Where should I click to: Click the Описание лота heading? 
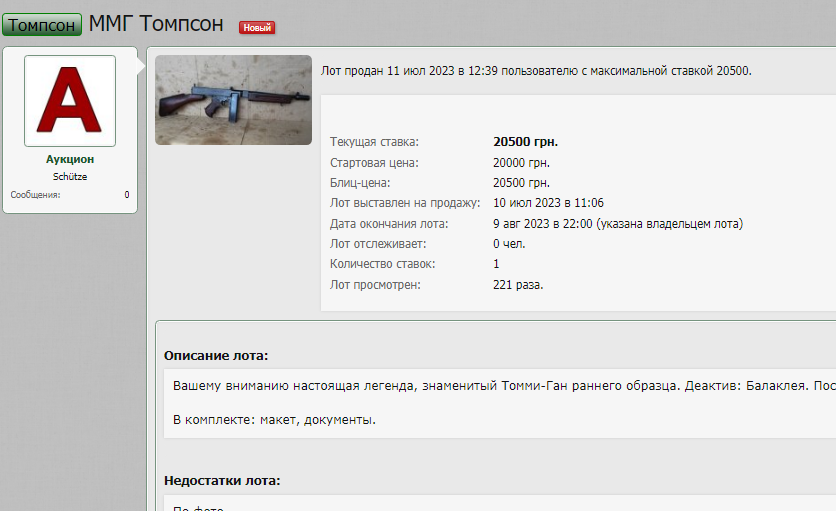216,356
